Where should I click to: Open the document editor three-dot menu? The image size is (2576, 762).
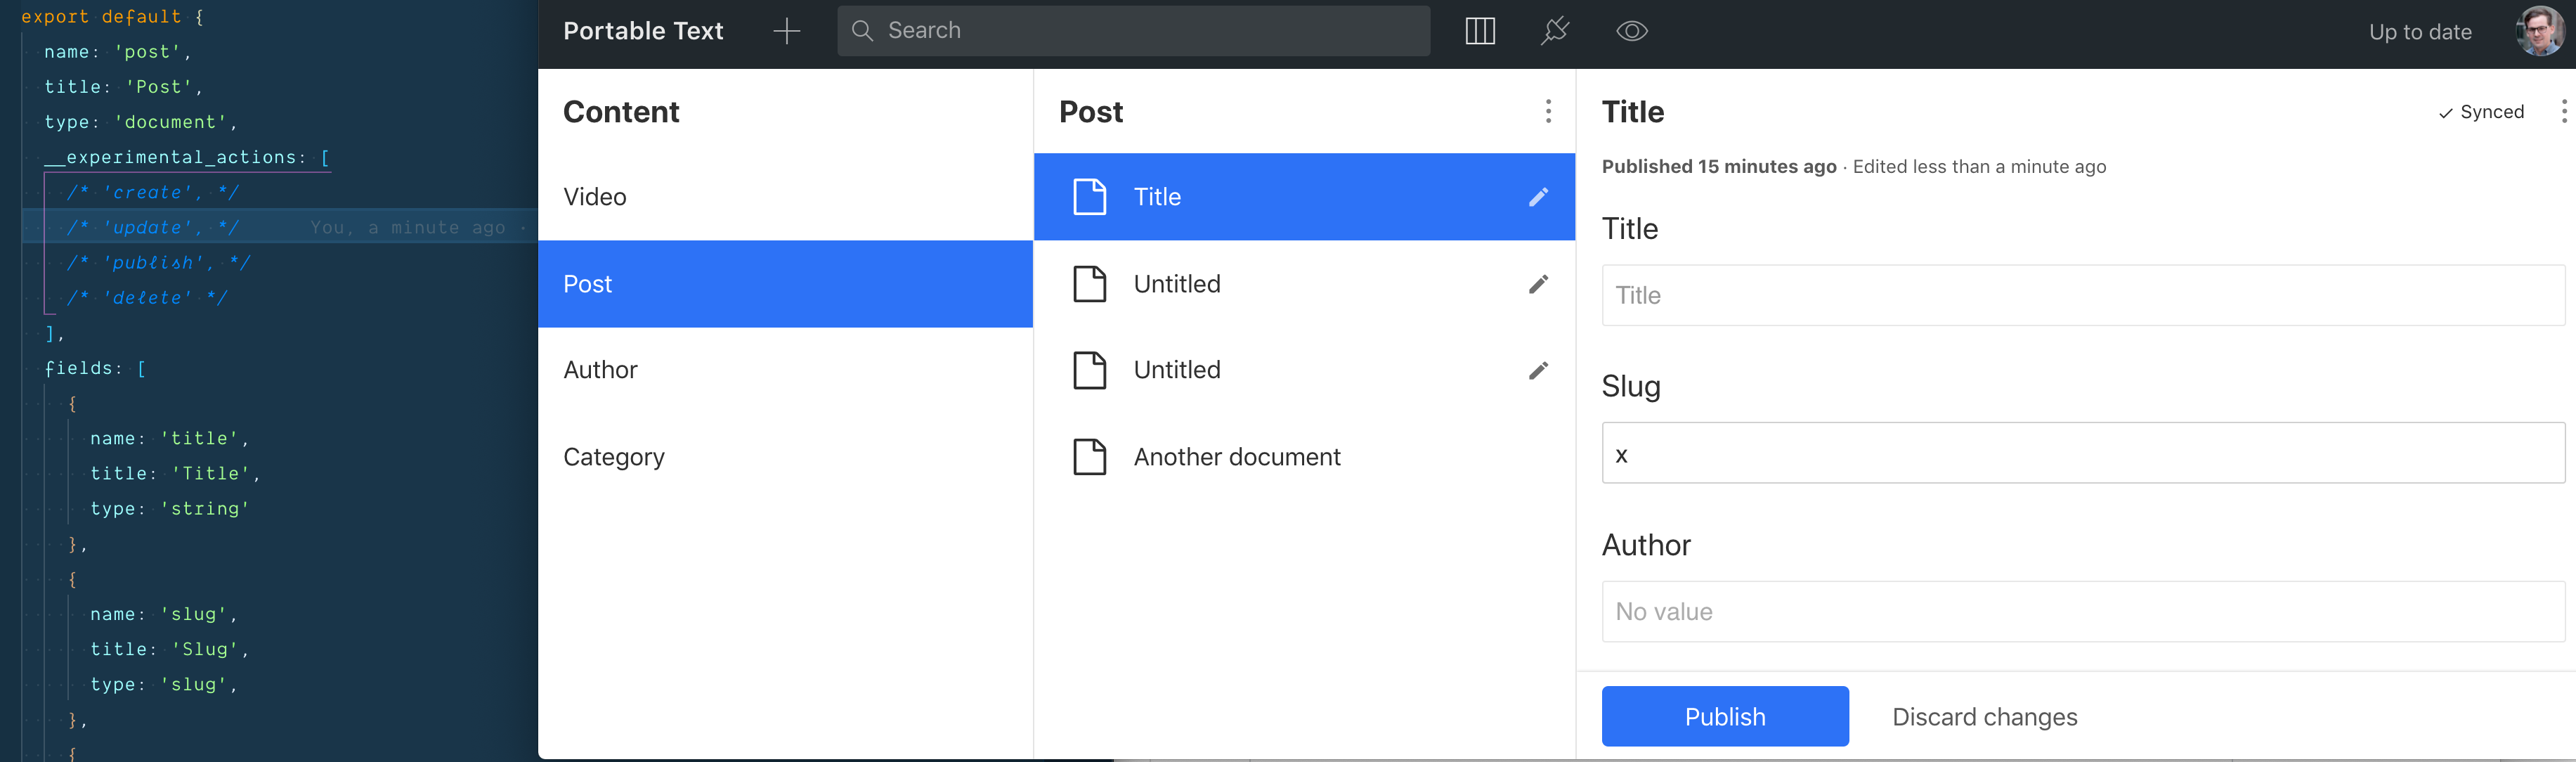tap(2563, 111)
